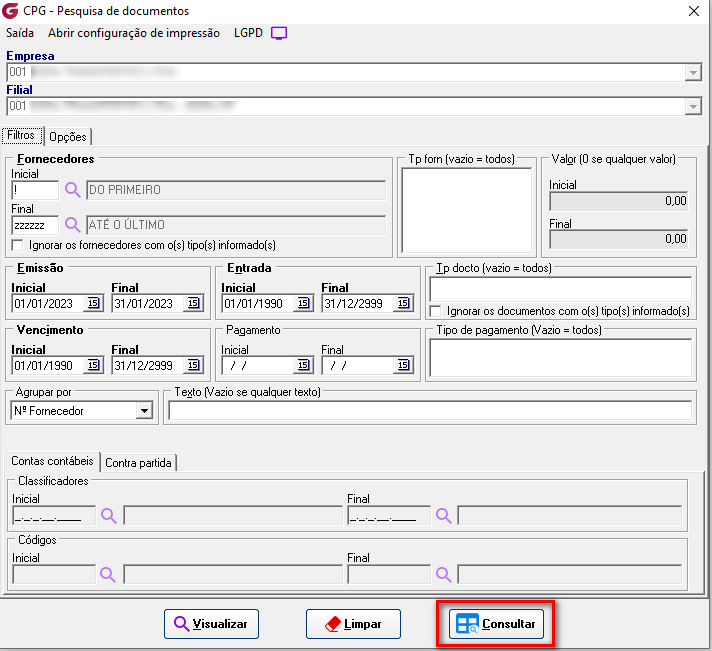Click the Vencimento Final date field
Image resolution: width=712 pixels, height=651 pixels.
148,365
